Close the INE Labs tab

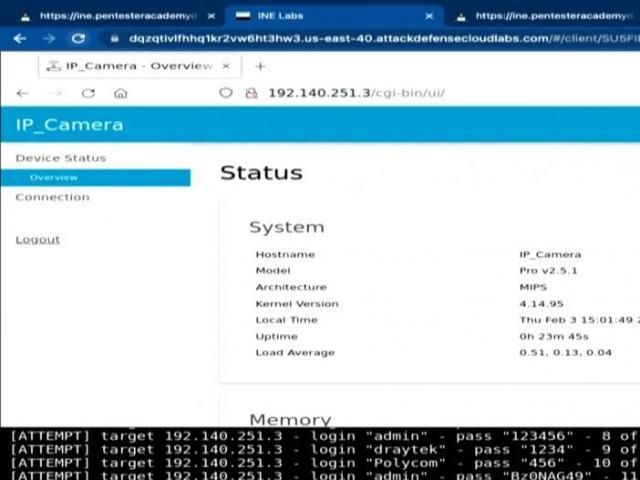click(x=429, y=16)
